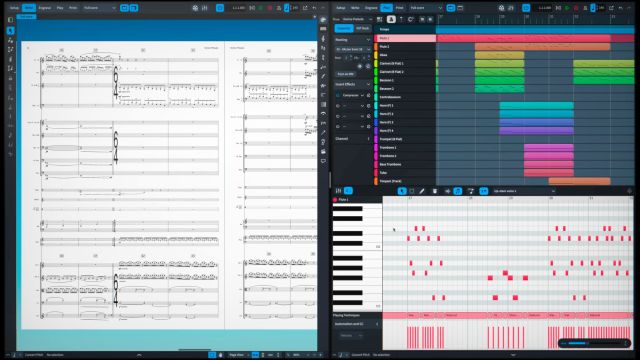Toggle the blue transport activation button in left window
Viewport: 640px width, 360px height.
coord(220,8)
